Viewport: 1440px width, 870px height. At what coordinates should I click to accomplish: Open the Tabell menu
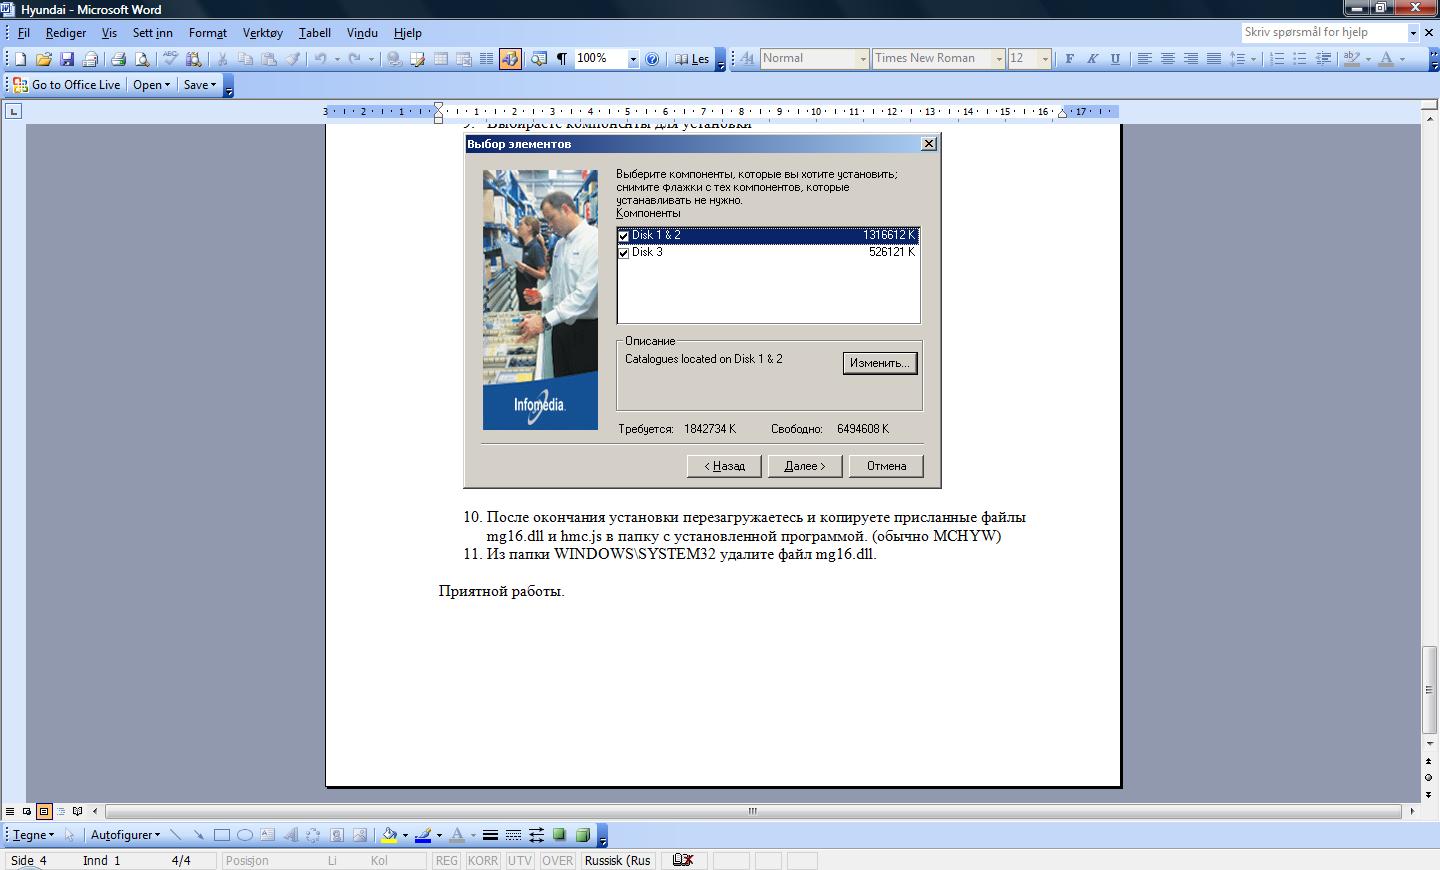coord(315,33)
